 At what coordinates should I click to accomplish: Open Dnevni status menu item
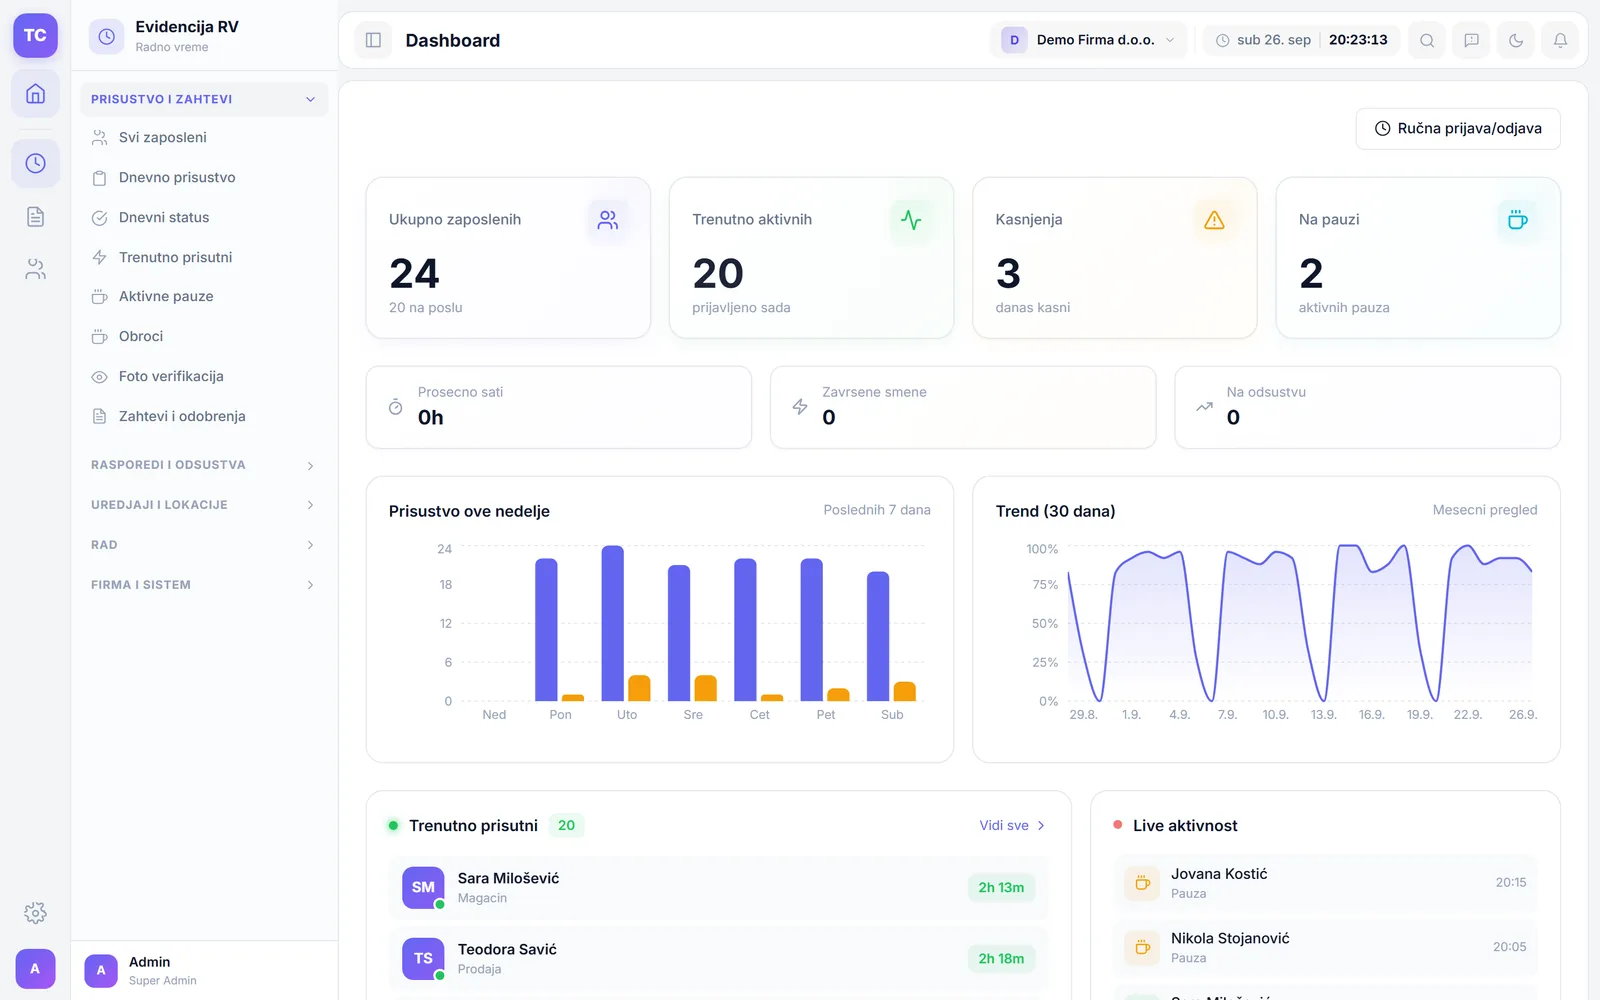coord(204,217)
